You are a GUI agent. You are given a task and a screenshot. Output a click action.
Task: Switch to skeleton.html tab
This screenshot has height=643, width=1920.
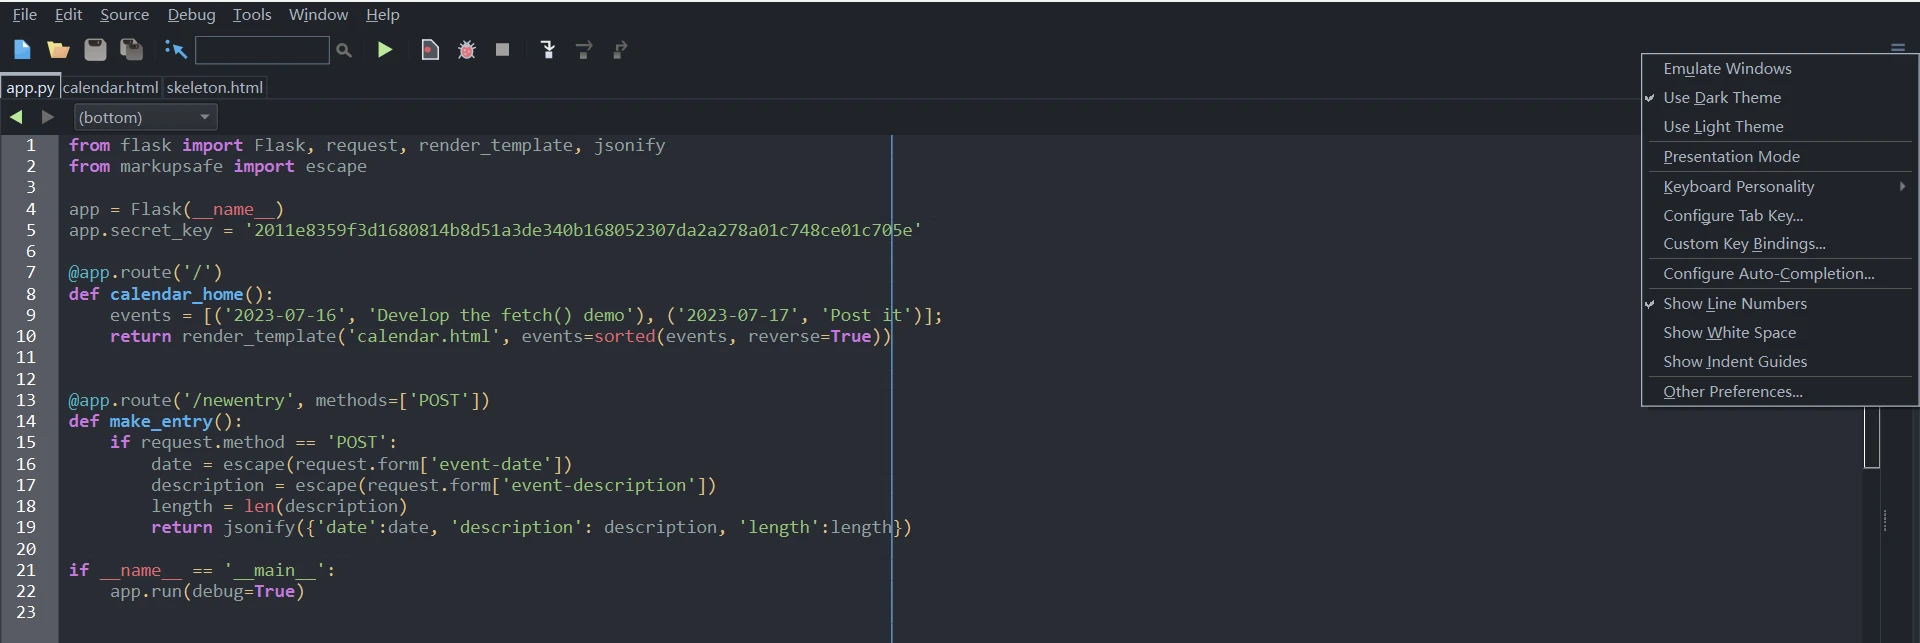click(x=215, y=88)
